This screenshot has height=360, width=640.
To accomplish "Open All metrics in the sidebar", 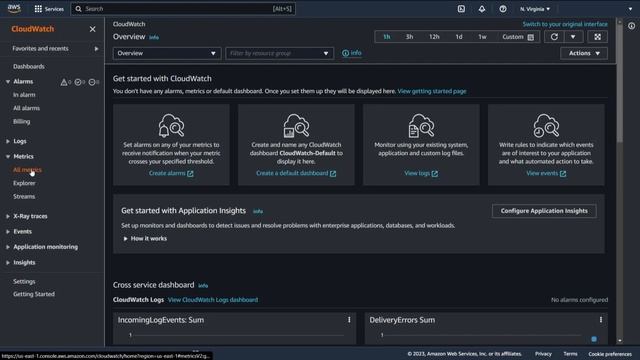I will click(27, 170).
